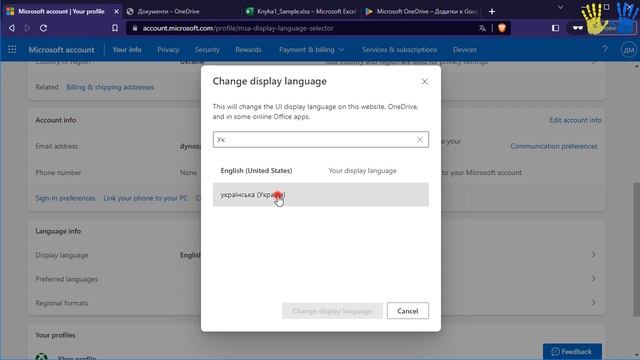Open a new browser tab with plus
Image resolution: width=640 pixels, height=360 pixels.
tap(492, 11)
